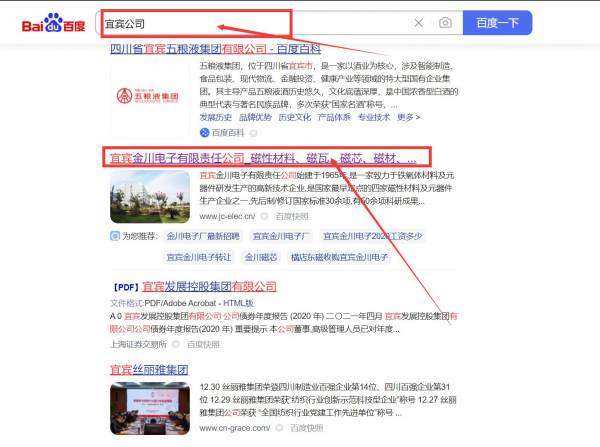
Task: Select 品牌优势 sub-link
Action: pyautogui.click(x=254, y=117)
